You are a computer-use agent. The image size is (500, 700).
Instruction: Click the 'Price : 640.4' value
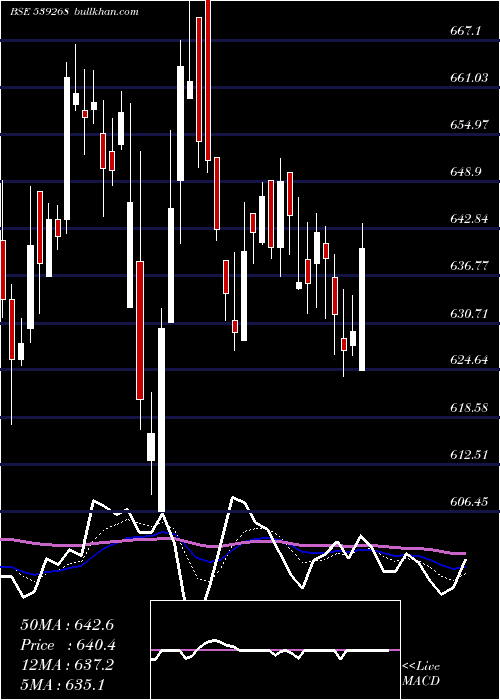point(69,645)
